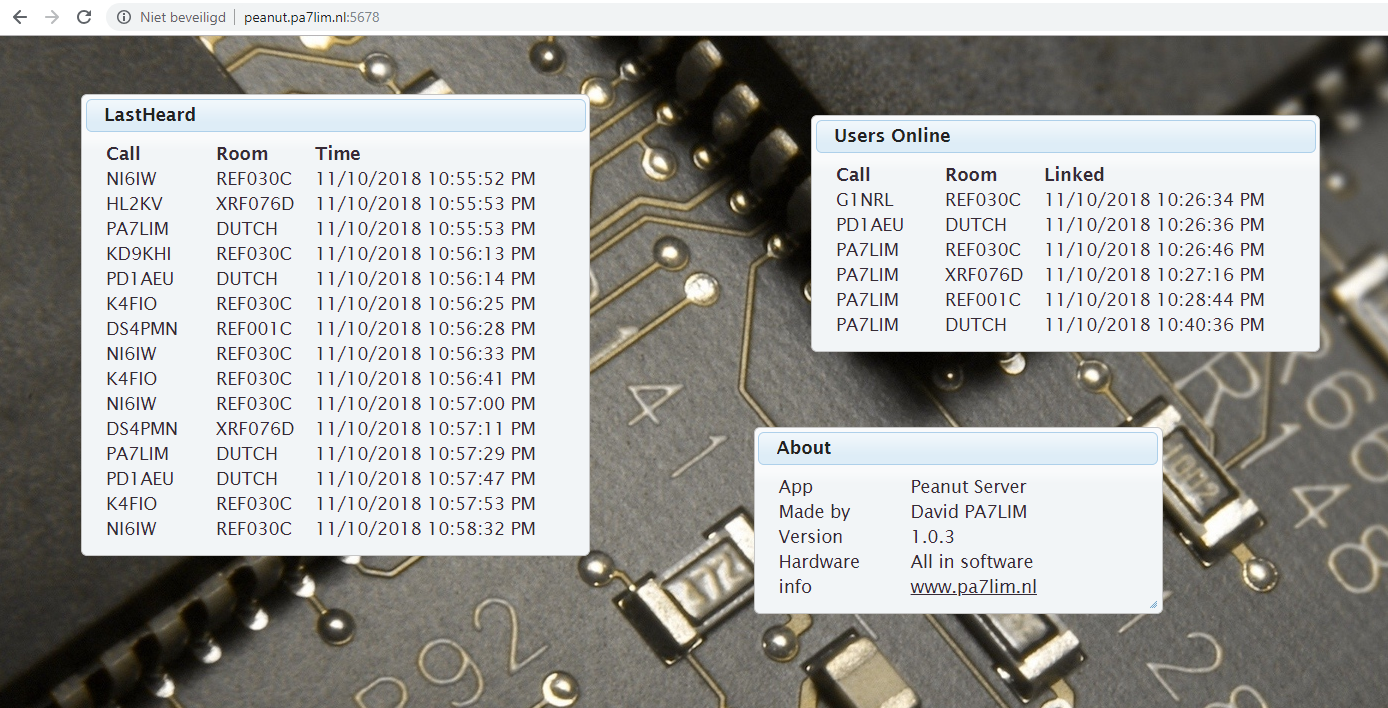1388x708 pixels.
Task: Select the Peanut Server app name text
Action: [x=968, y=487]
